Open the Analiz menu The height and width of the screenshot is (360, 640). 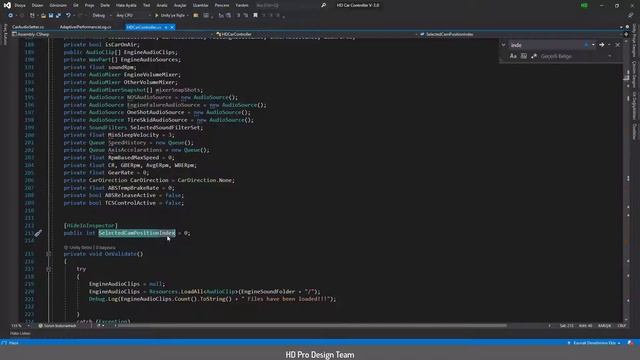pos(162,5)
